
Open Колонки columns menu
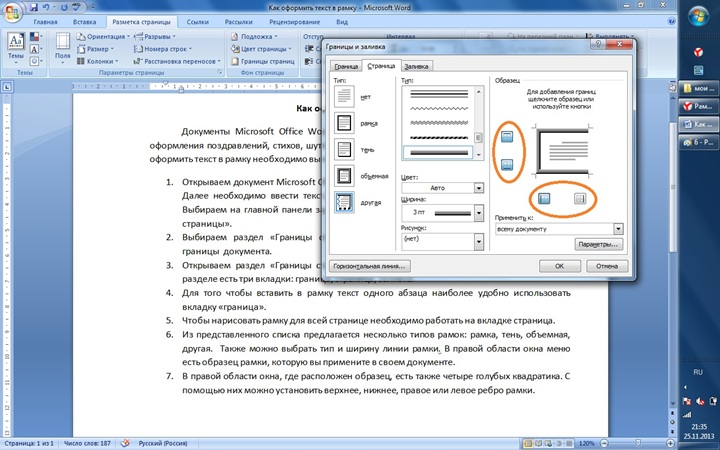pos(97,61)
